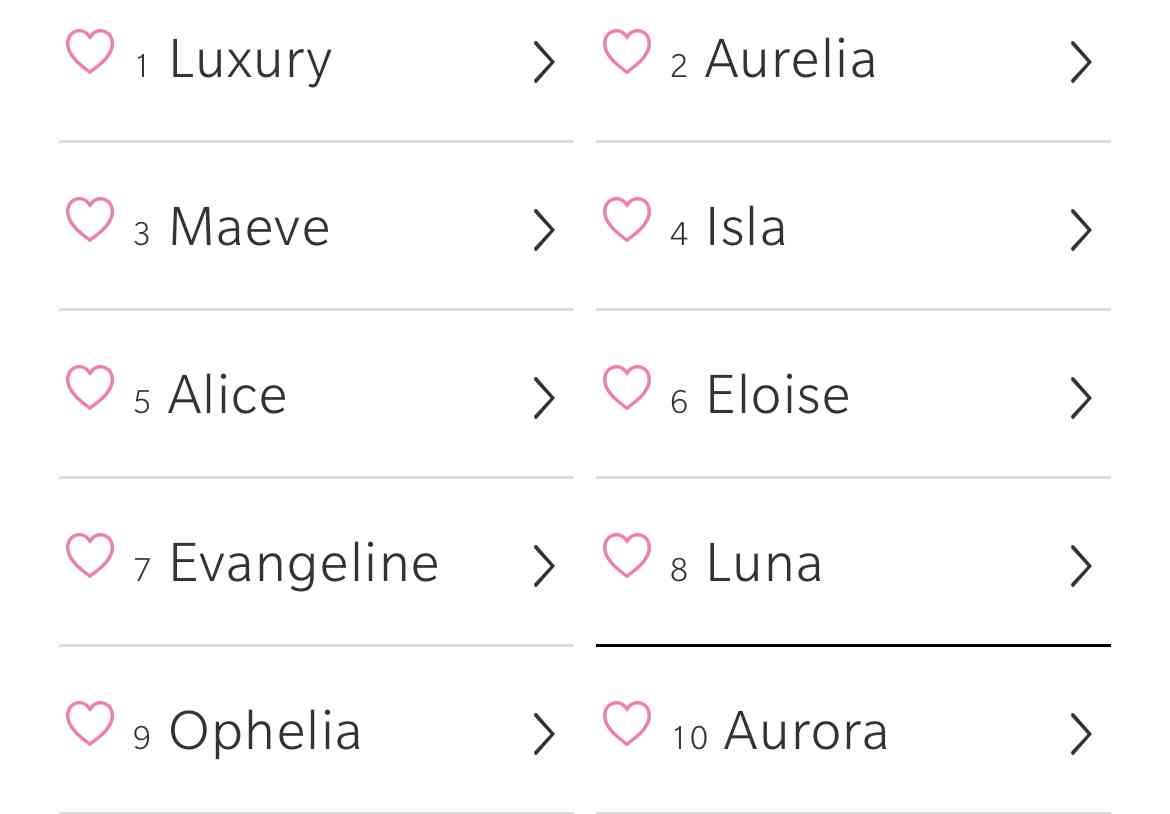Select the Luna list item
The image size is (1170, 814).
[x=854, y=562]
